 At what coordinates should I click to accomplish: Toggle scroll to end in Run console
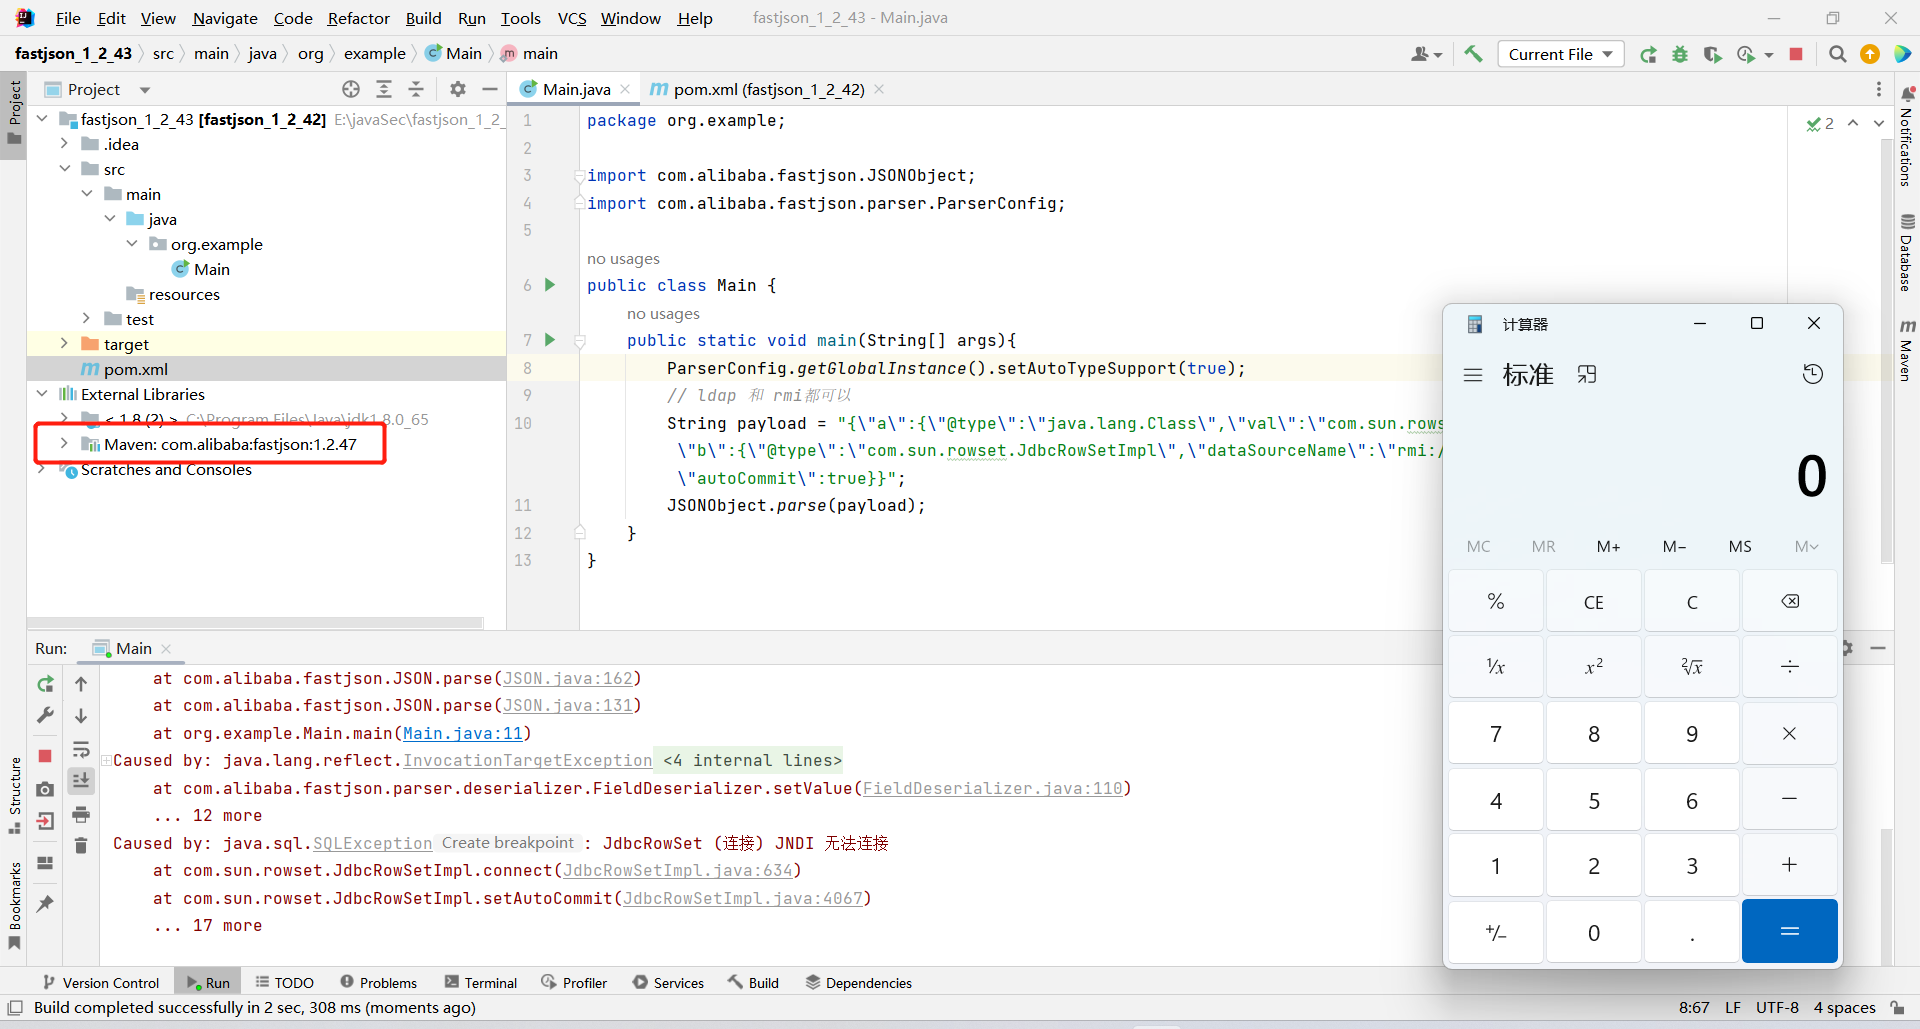click(81, 781)
